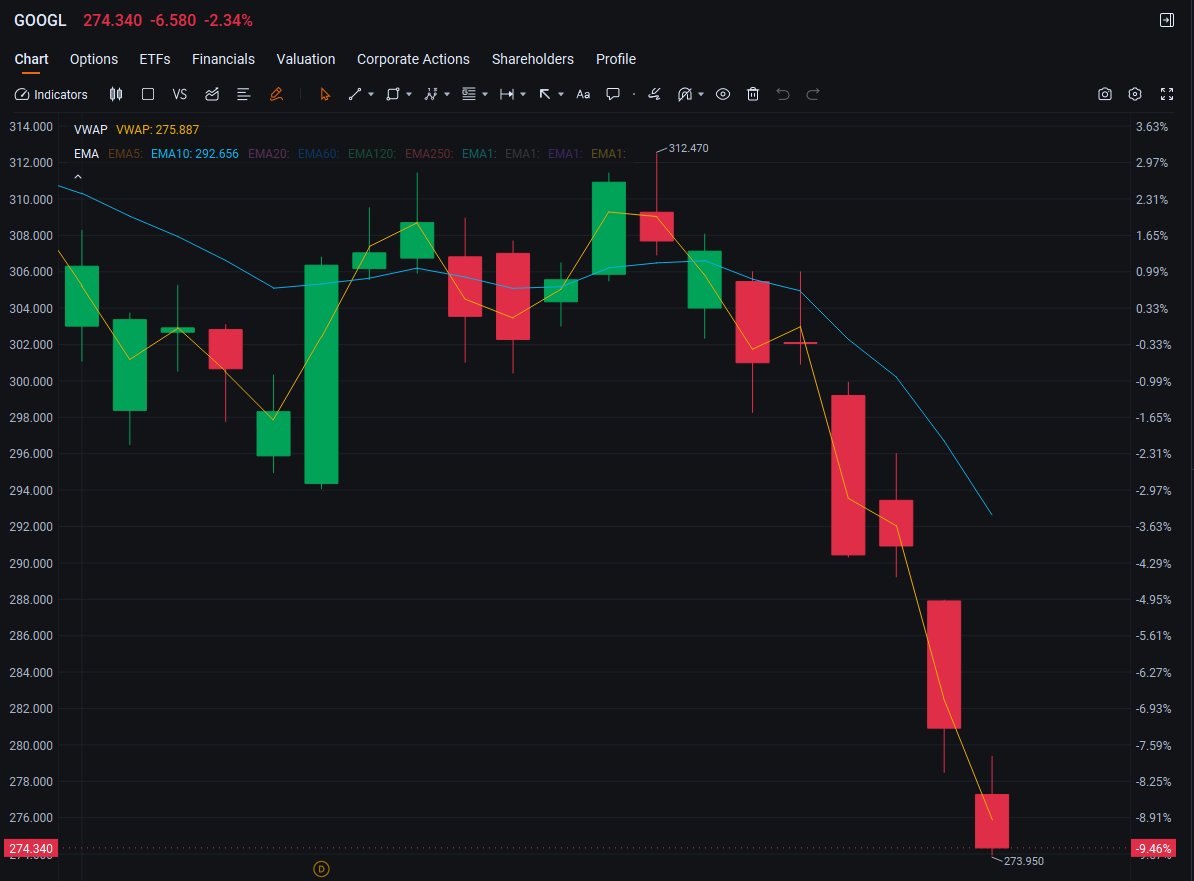This screenshot has height=881, width=1194.
Task: Toggle the EMA60 line
Action: coord(318,154)
